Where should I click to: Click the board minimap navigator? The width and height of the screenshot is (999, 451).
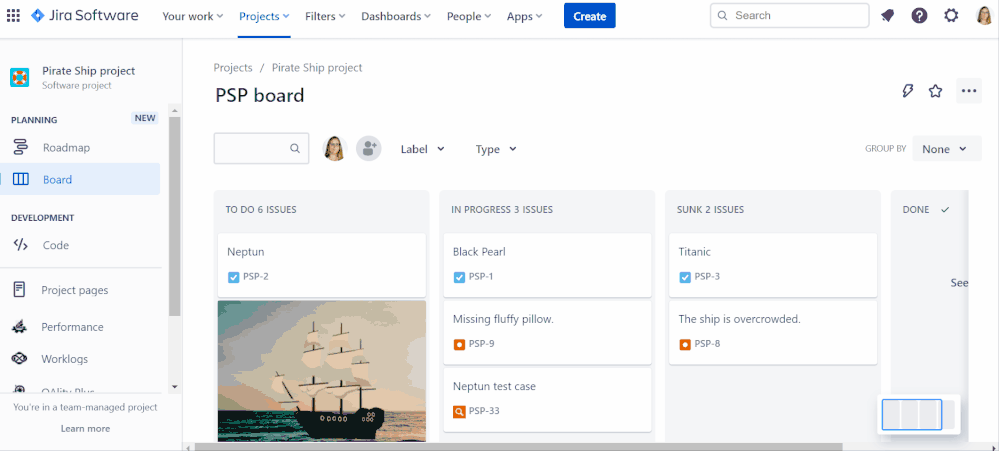(x=918, y=415)
